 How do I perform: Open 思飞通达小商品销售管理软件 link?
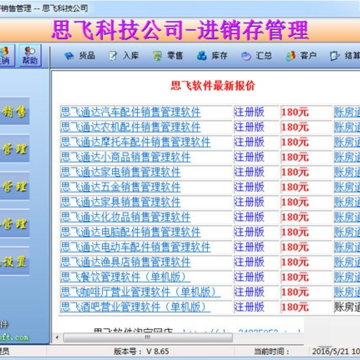pyautogui.click(x=125, y=157)
